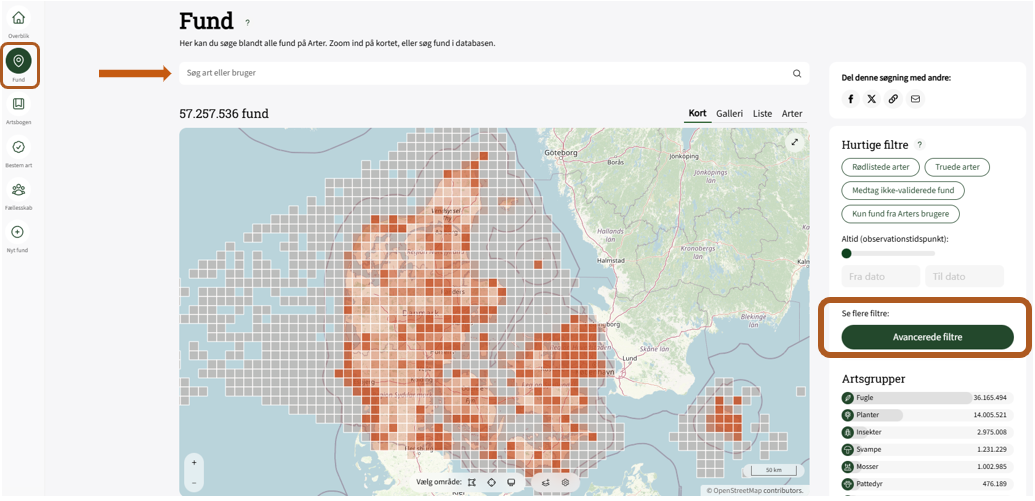Viewport: 1035px width, 501px height.
Task: Click the observation time slider handle
Action: (x=847, y=253)
